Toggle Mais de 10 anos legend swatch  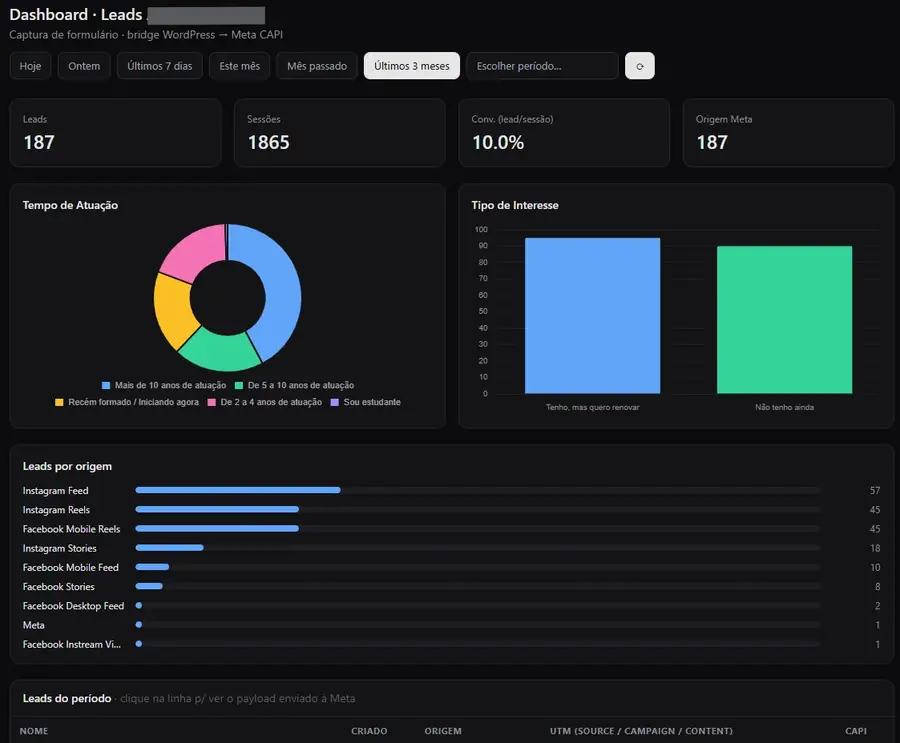point(106,385)
